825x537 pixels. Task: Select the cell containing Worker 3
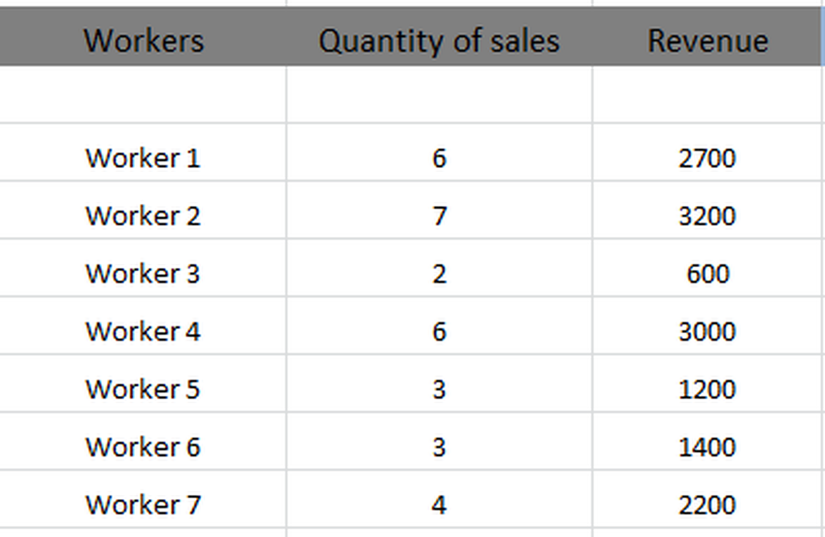tap(143, 274)
